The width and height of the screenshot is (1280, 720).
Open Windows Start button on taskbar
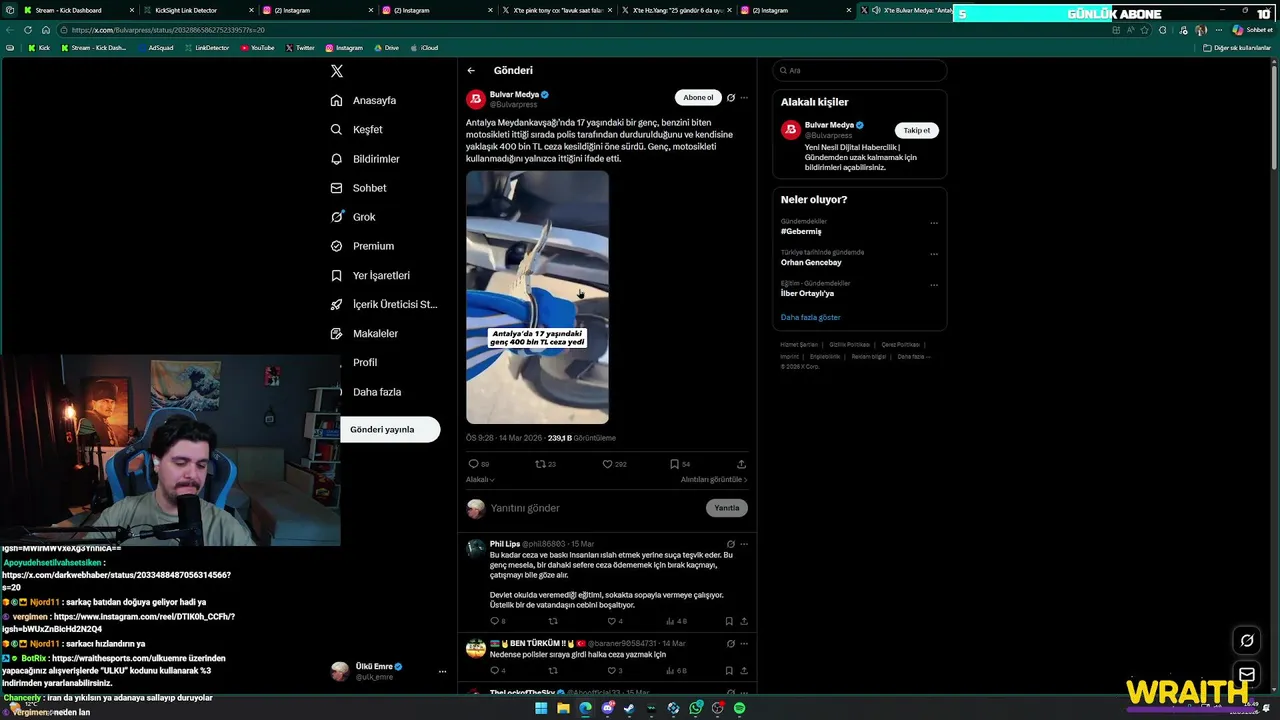pyautogui.click(x=541, y=708)
